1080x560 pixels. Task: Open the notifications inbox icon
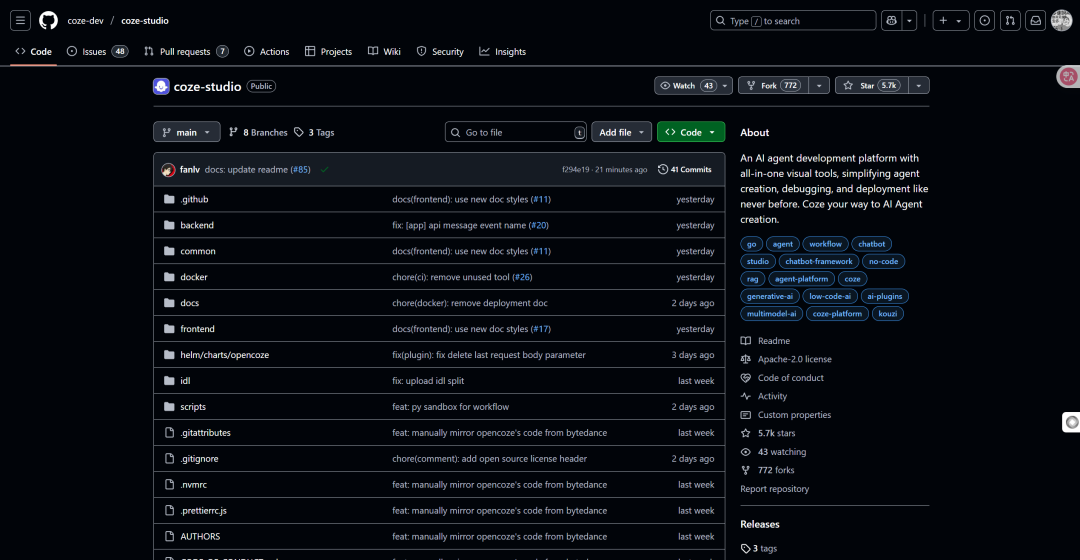click(x=1036, y=20)
